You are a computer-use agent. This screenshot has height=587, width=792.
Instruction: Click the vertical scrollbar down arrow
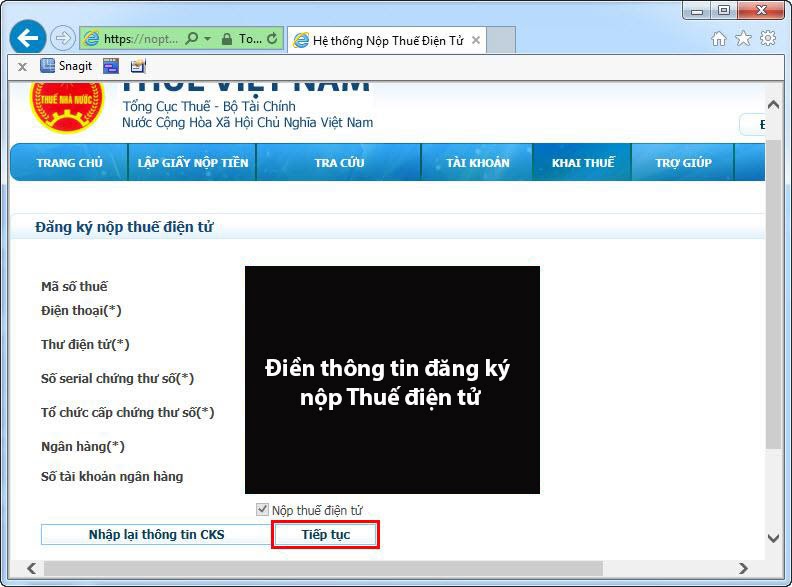click(x=773, y=539)
